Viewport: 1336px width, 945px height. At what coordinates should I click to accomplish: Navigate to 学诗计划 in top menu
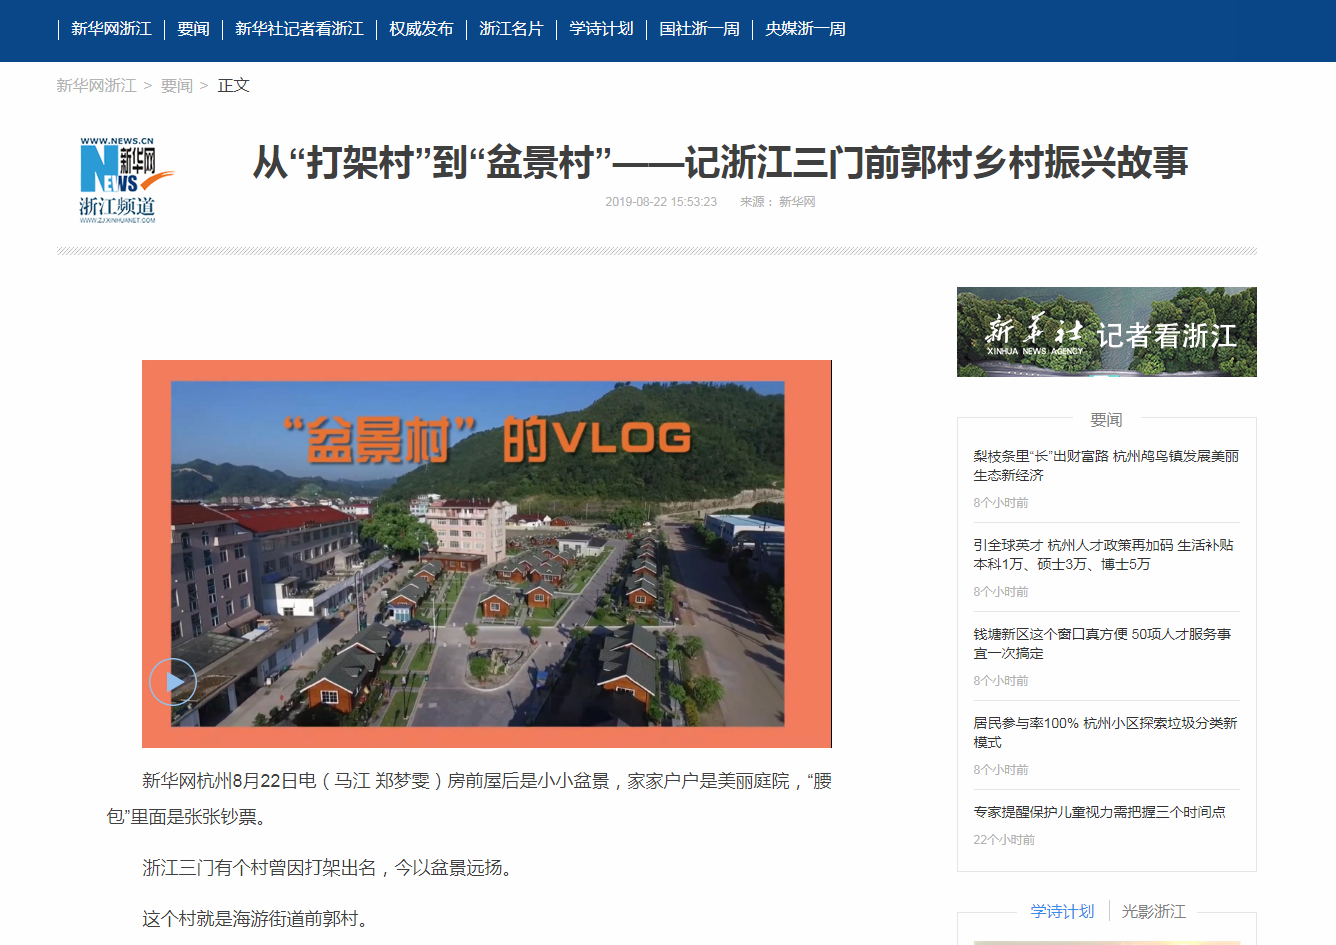click(x=601, y=29)
